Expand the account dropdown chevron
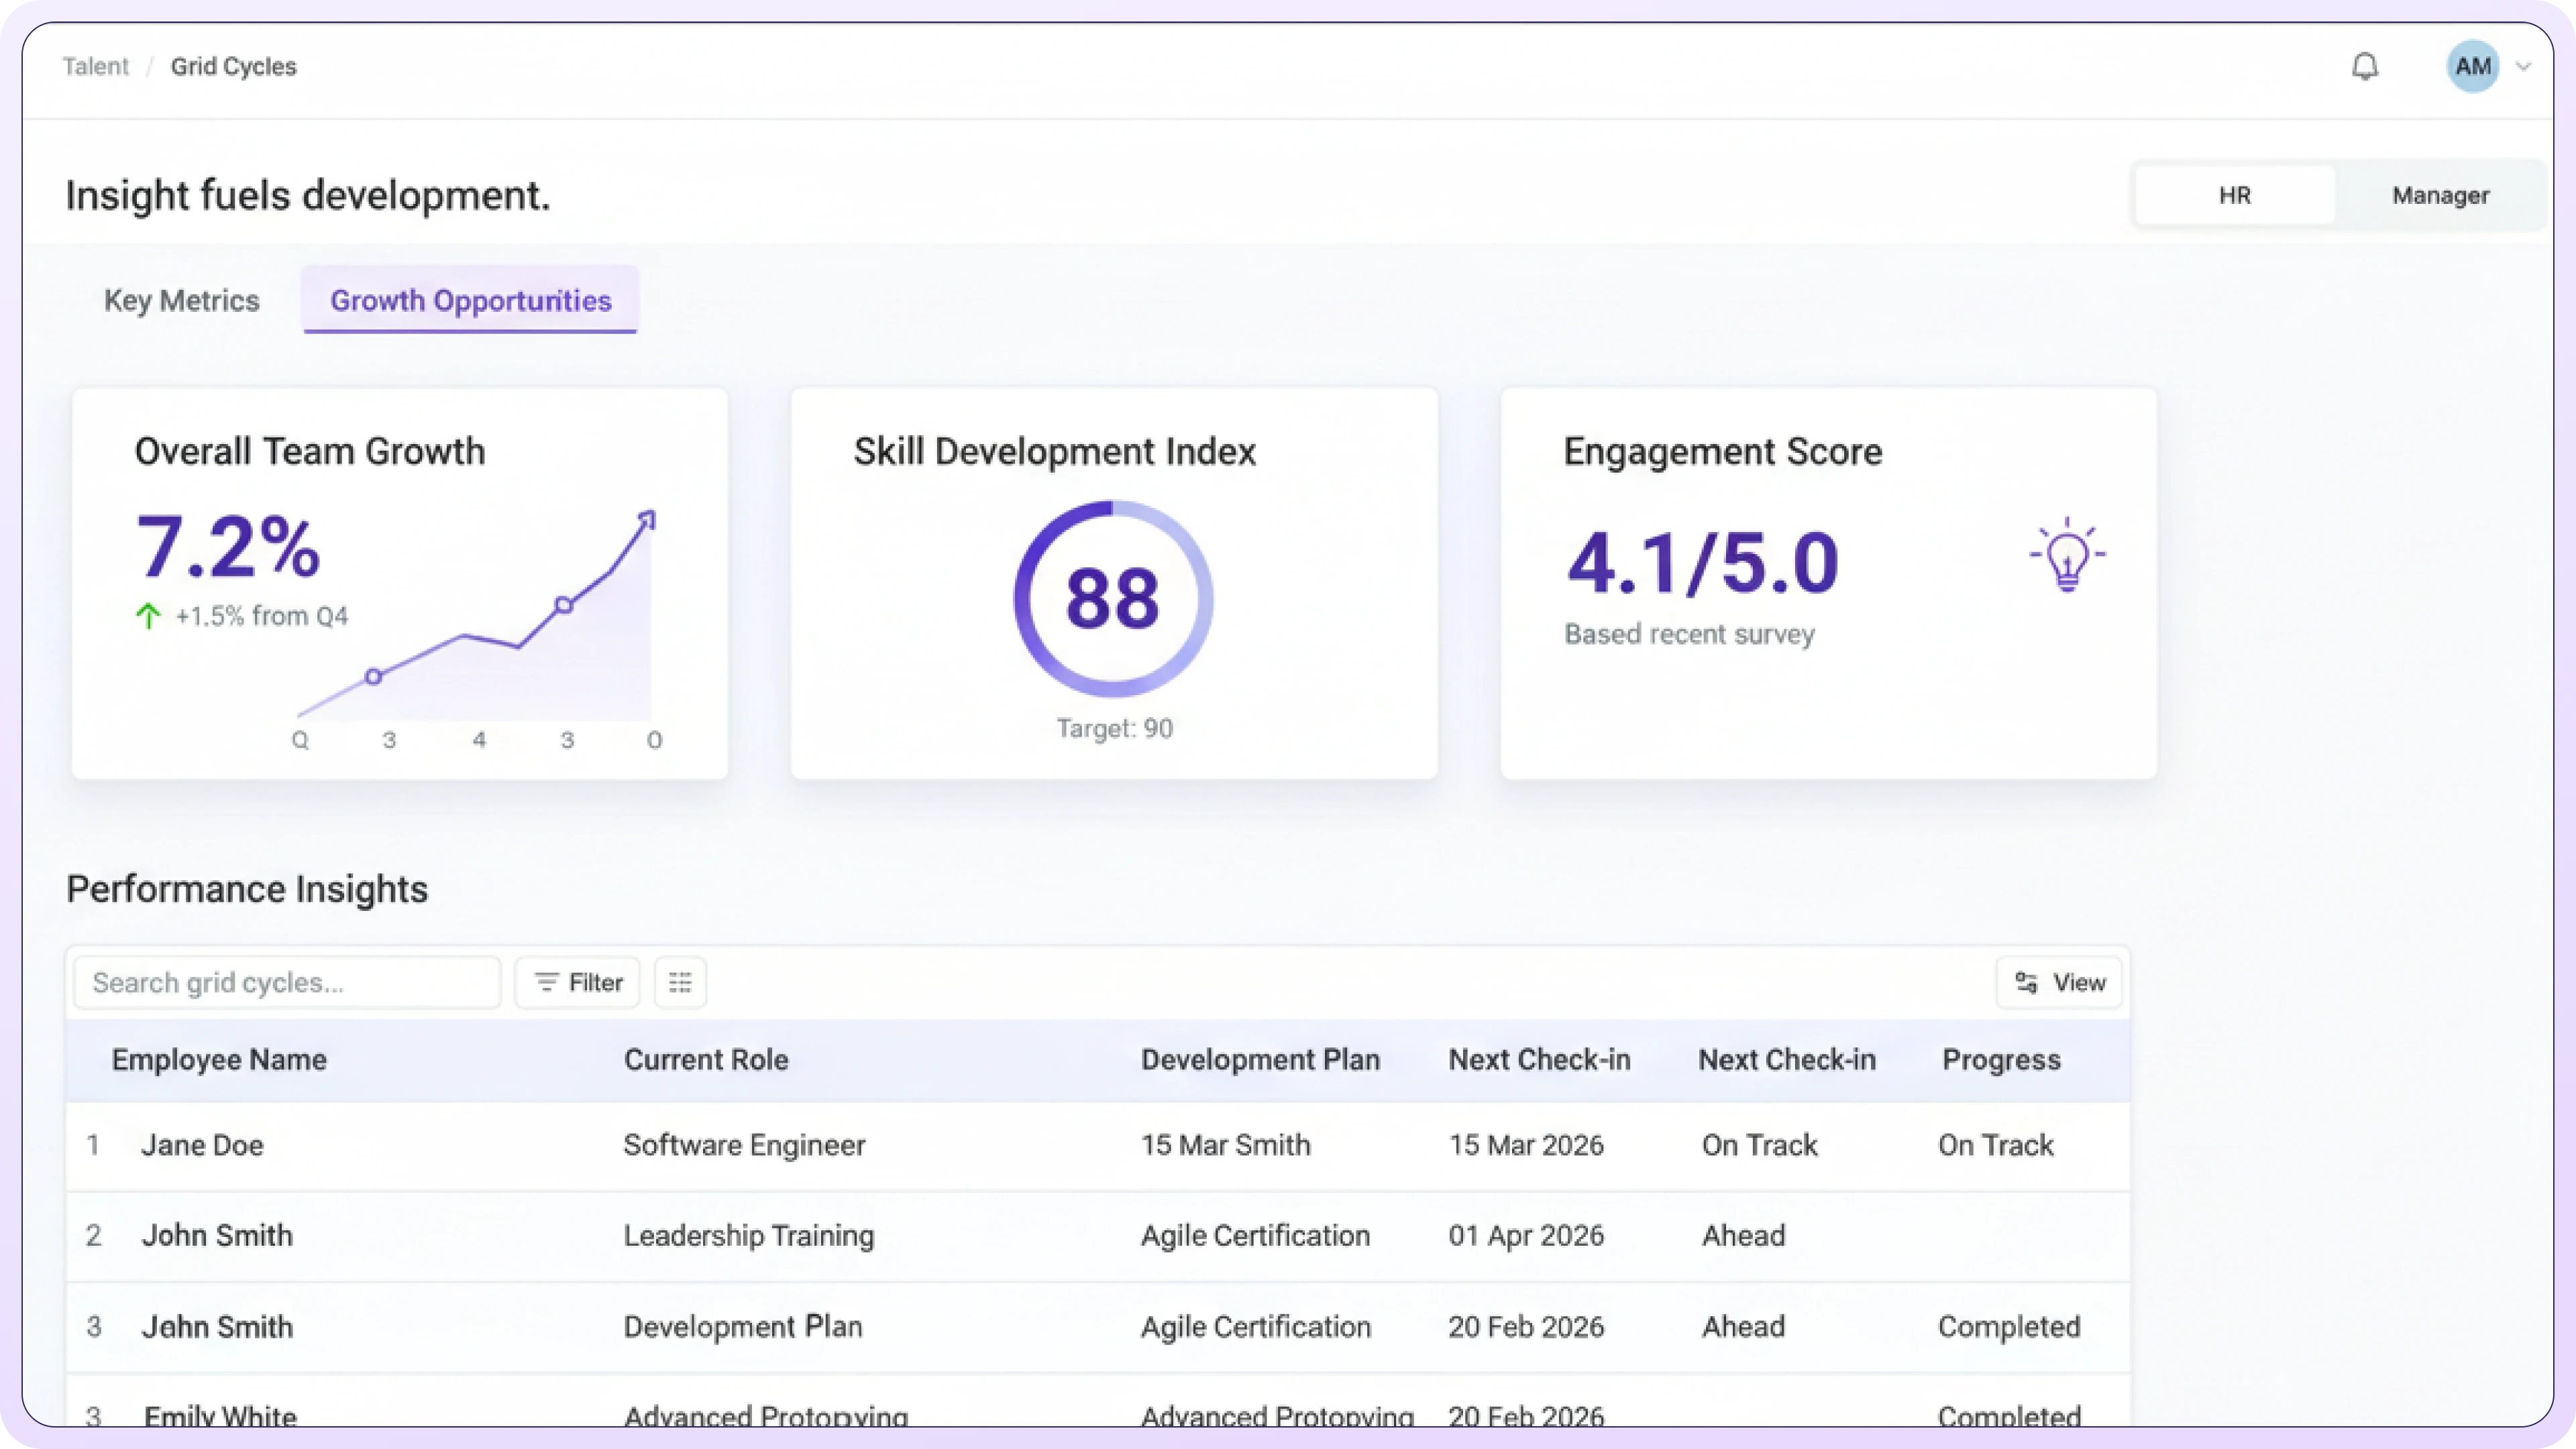This screenshot has width=2576, height=1449. (x=2523, y=67)
